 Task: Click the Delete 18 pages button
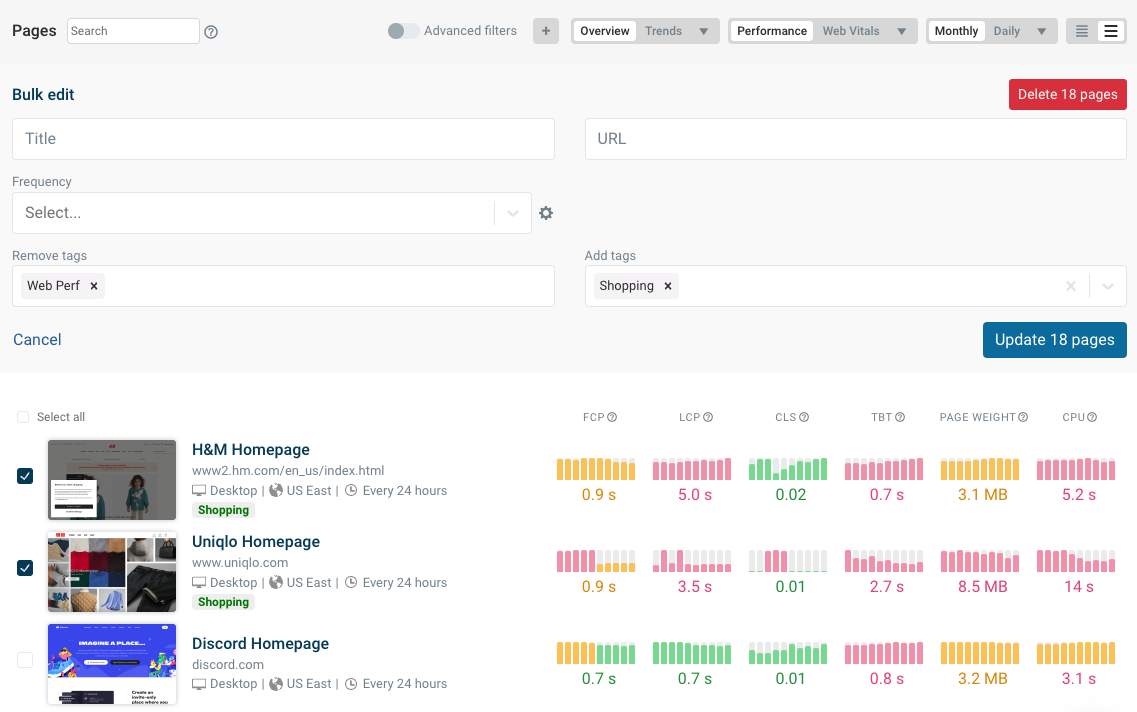pos(1067,93)
